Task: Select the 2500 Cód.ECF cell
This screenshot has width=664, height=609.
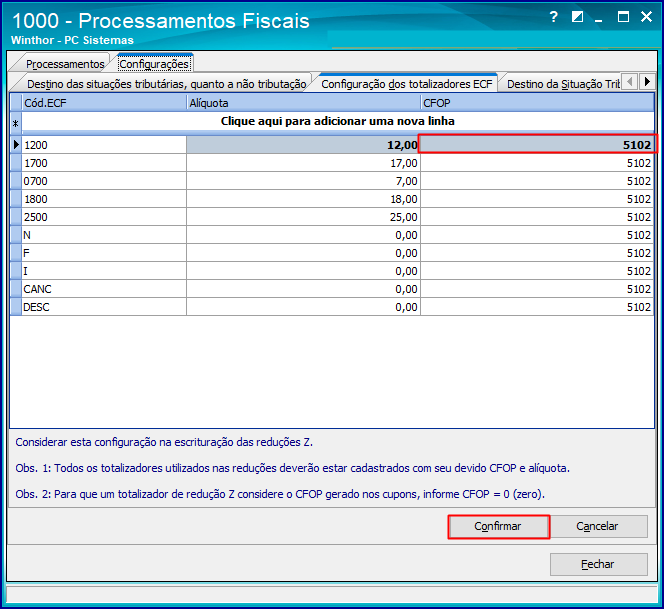Action: [104, 217]
